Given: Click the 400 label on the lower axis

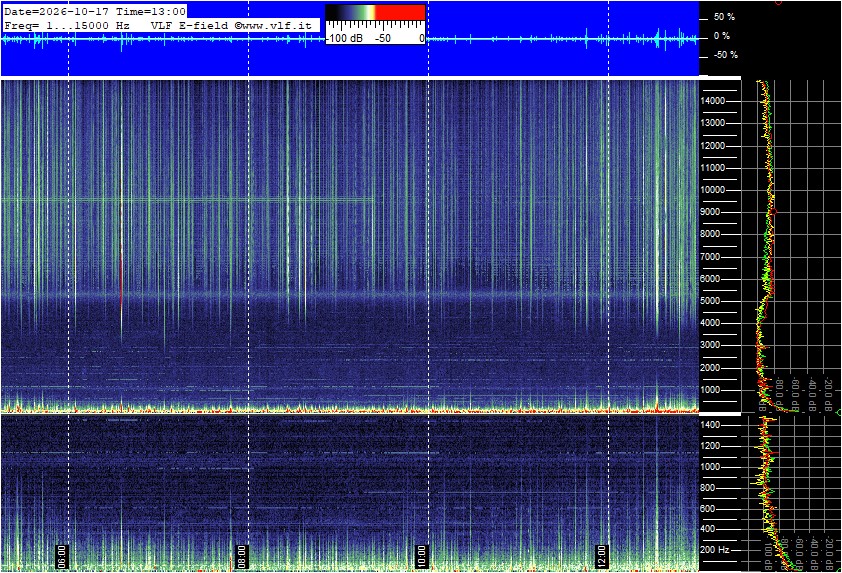Looking at the screenshot, I should (708, 529).
